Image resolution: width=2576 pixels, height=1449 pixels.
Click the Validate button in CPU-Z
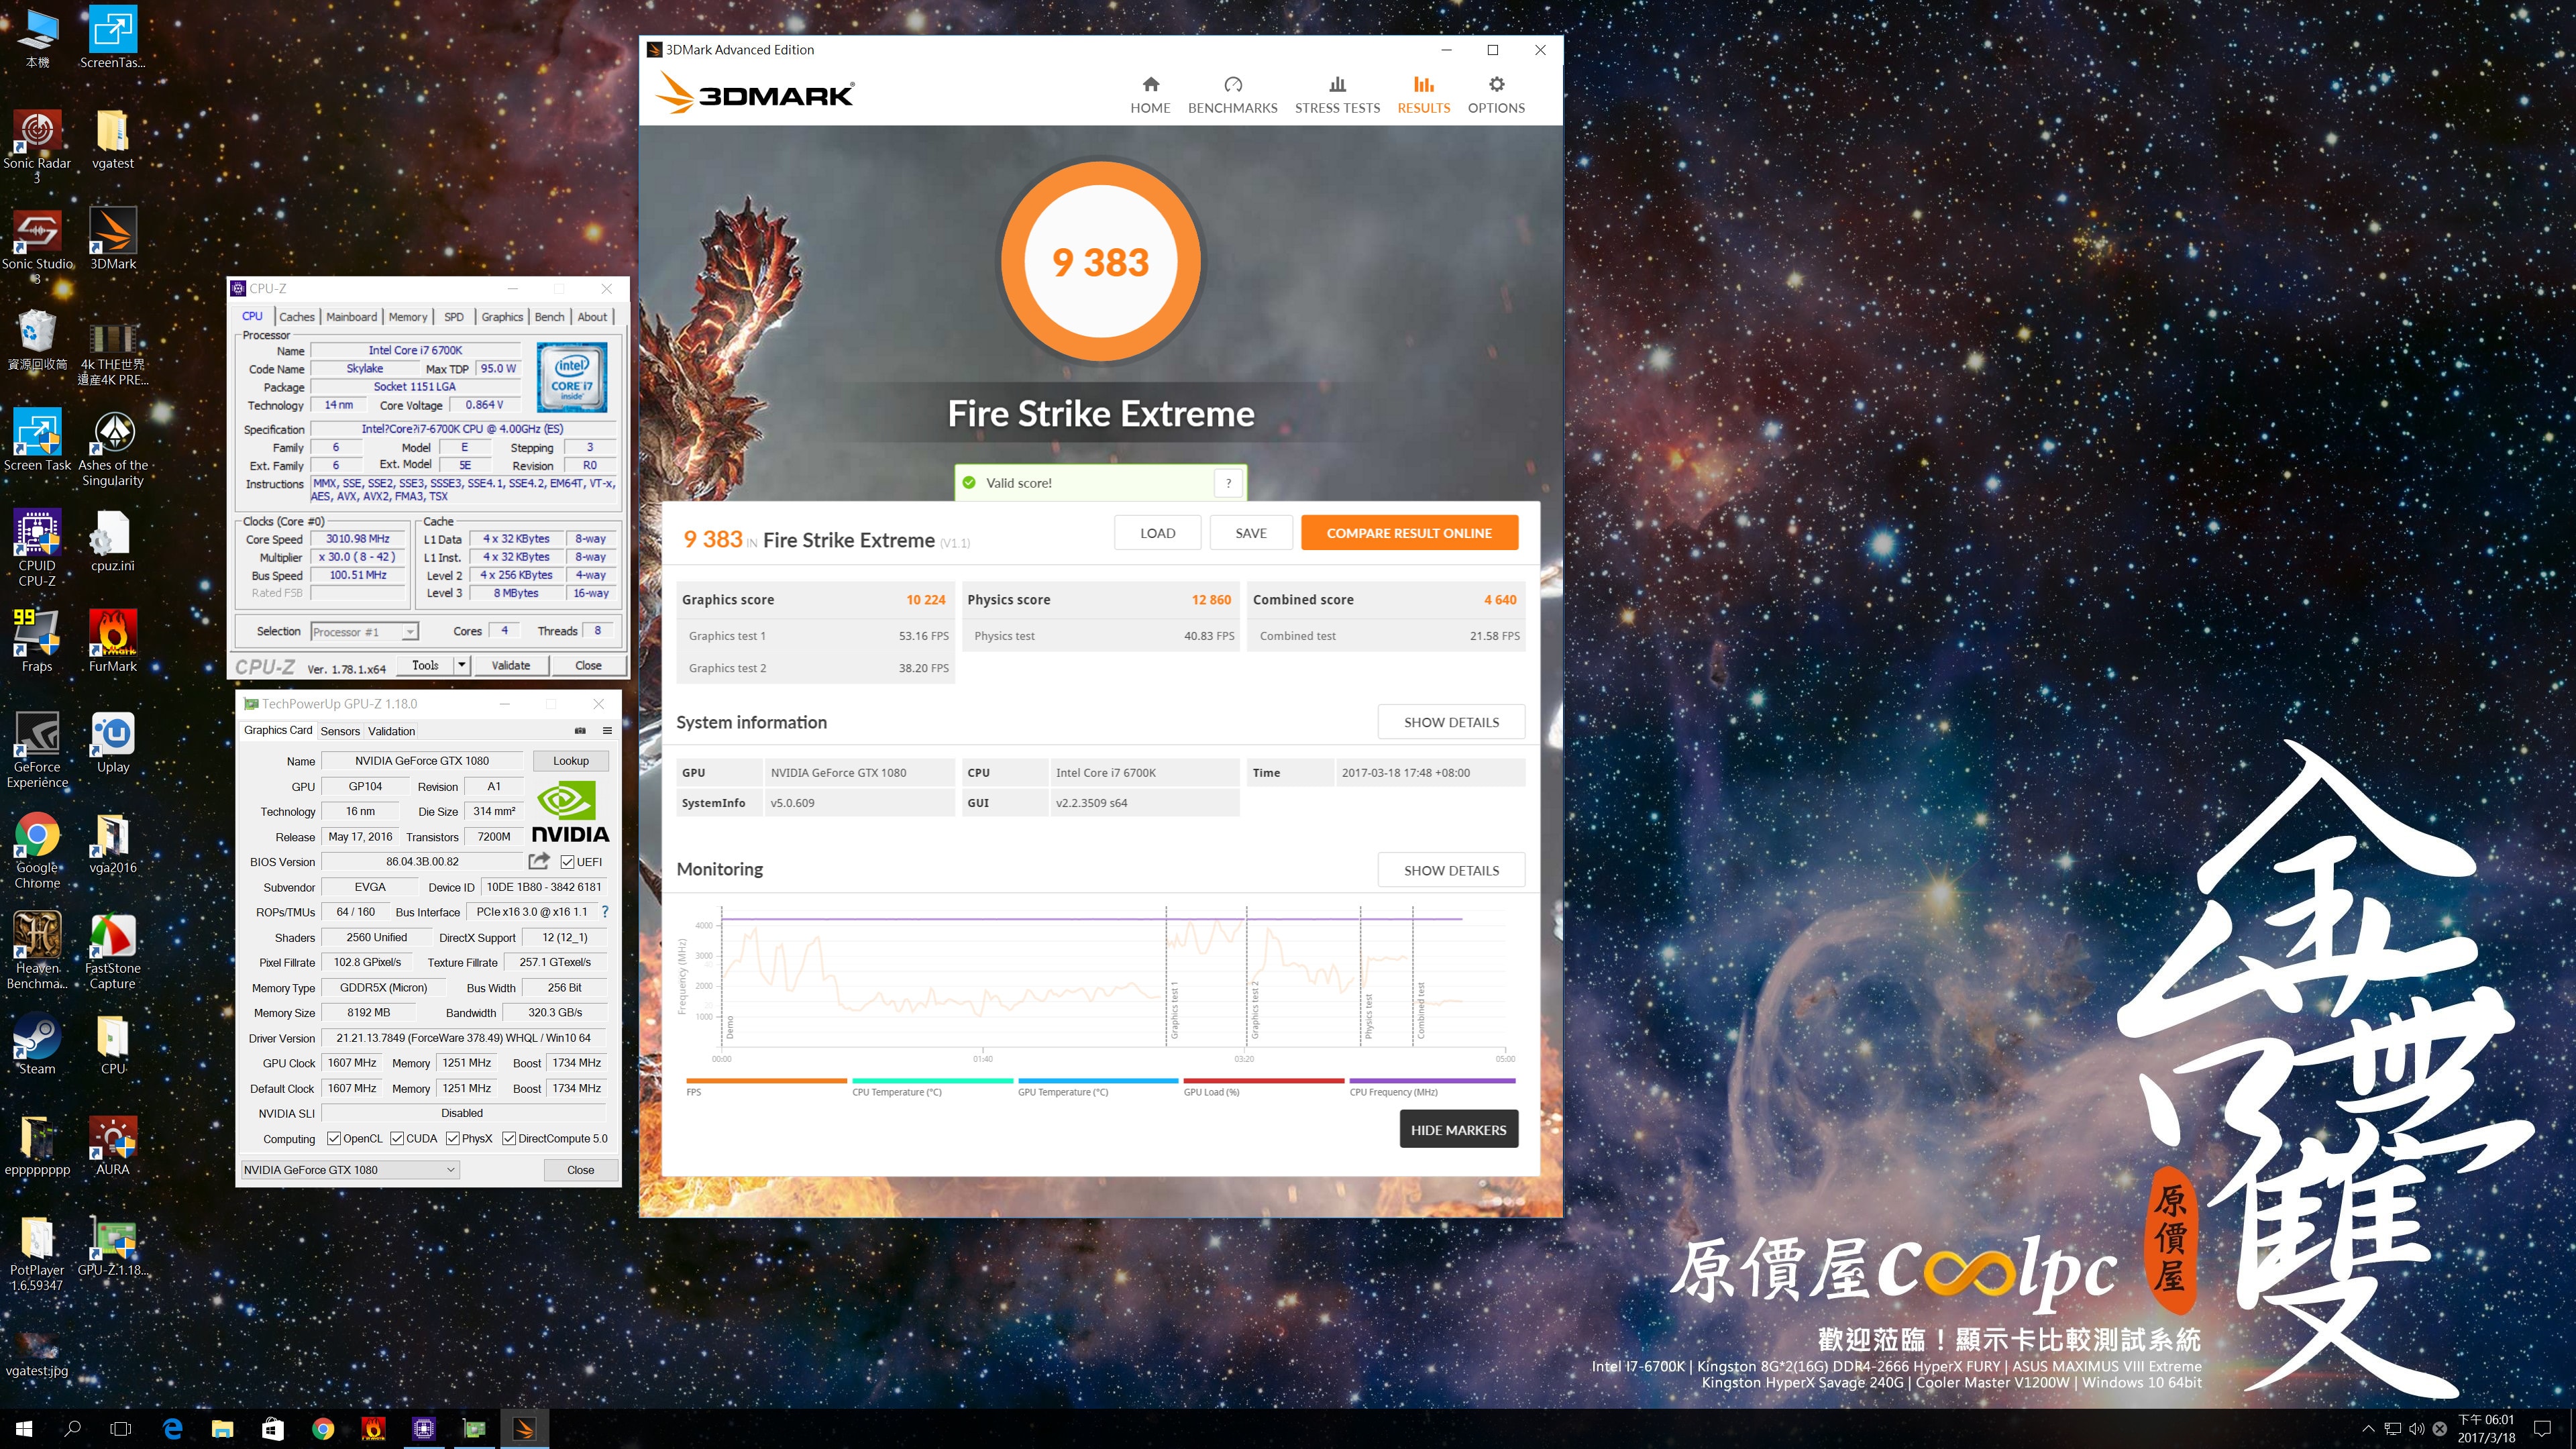[x=511, y=665]
